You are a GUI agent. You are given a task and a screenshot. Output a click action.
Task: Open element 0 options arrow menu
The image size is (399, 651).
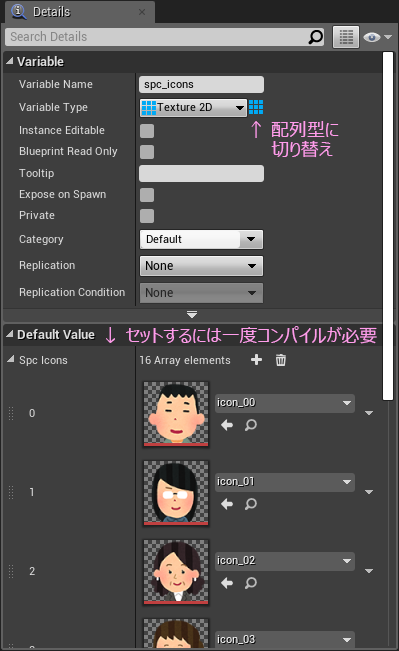click(369, 413)
